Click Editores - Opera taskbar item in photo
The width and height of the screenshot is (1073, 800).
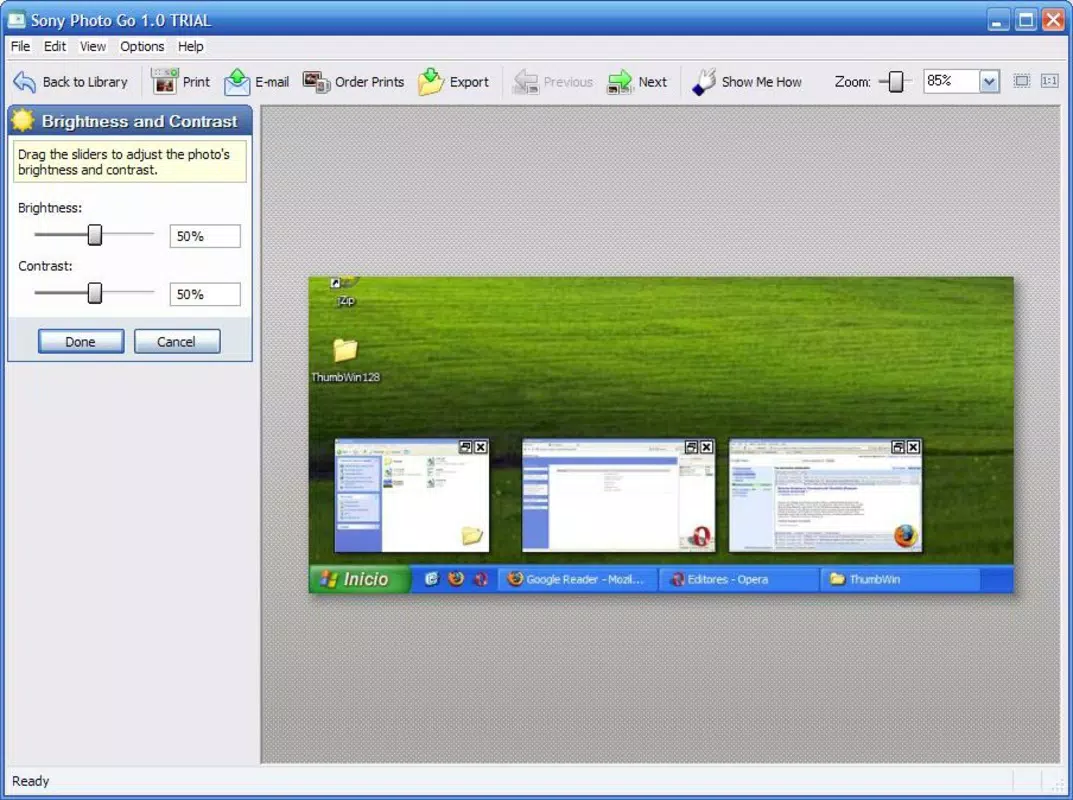(738, 580)
